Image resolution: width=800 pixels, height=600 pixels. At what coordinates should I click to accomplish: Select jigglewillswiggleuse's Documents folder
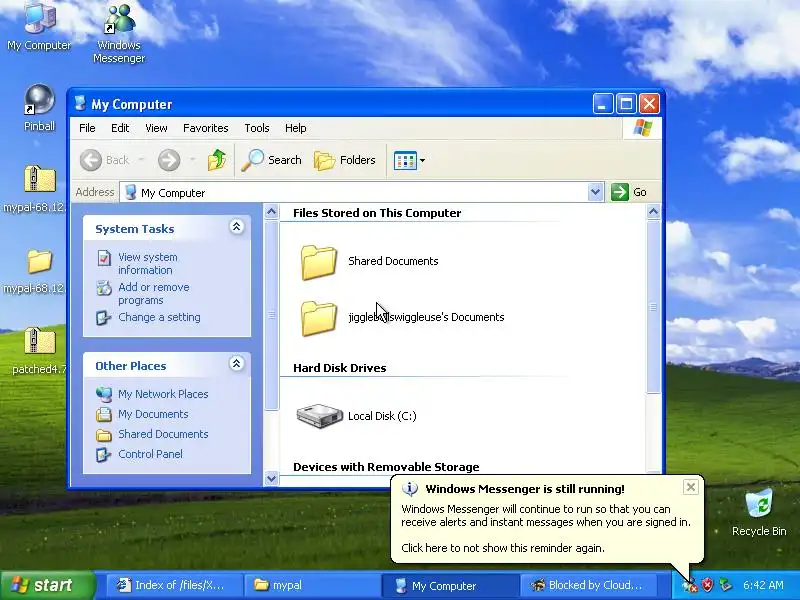402,317
